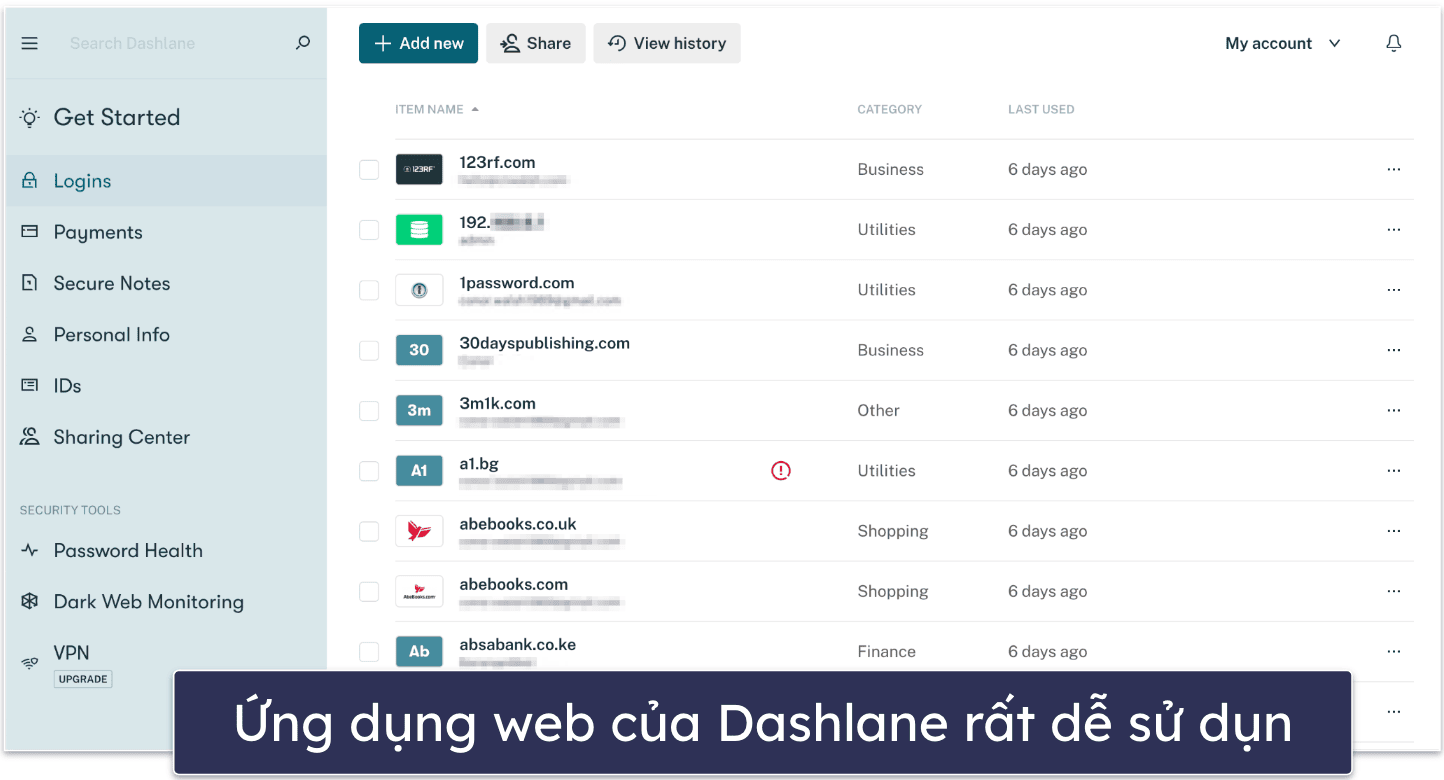
Task: Open more options for the 192 entry
Action: (1394, 229)
